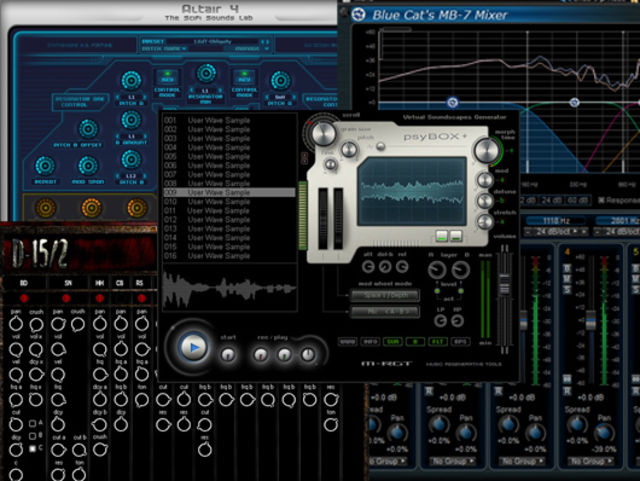This screenshot has height=481, width=640.
Task: Click the Pan knob showing -39.0% in MB-7
Action: 604,432
